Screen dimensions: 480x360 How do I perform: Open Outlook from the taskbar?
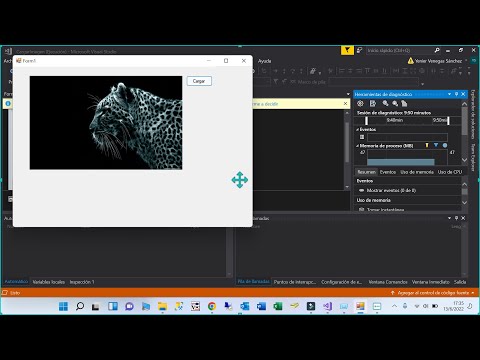(245, 306)
